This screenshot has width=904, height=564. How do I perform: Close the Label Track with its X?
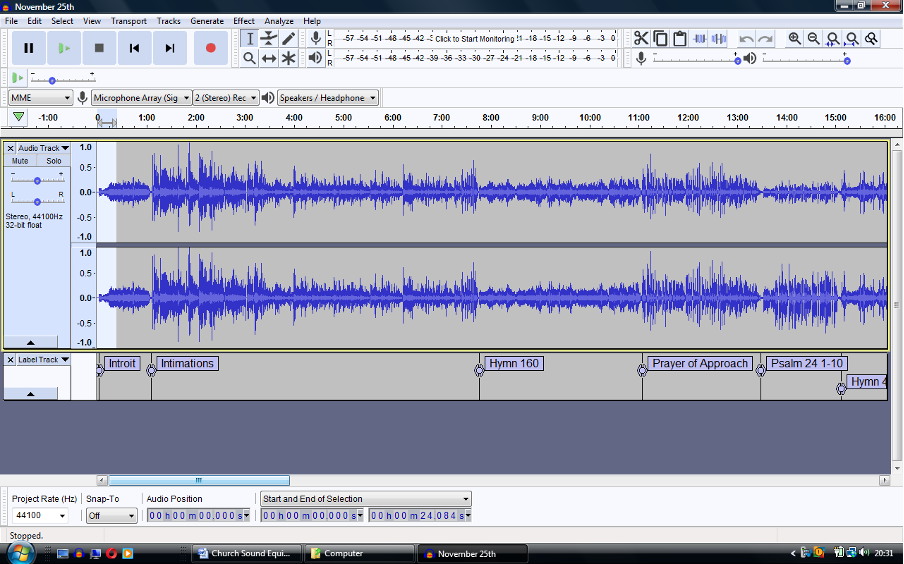[x=10, y=360]
